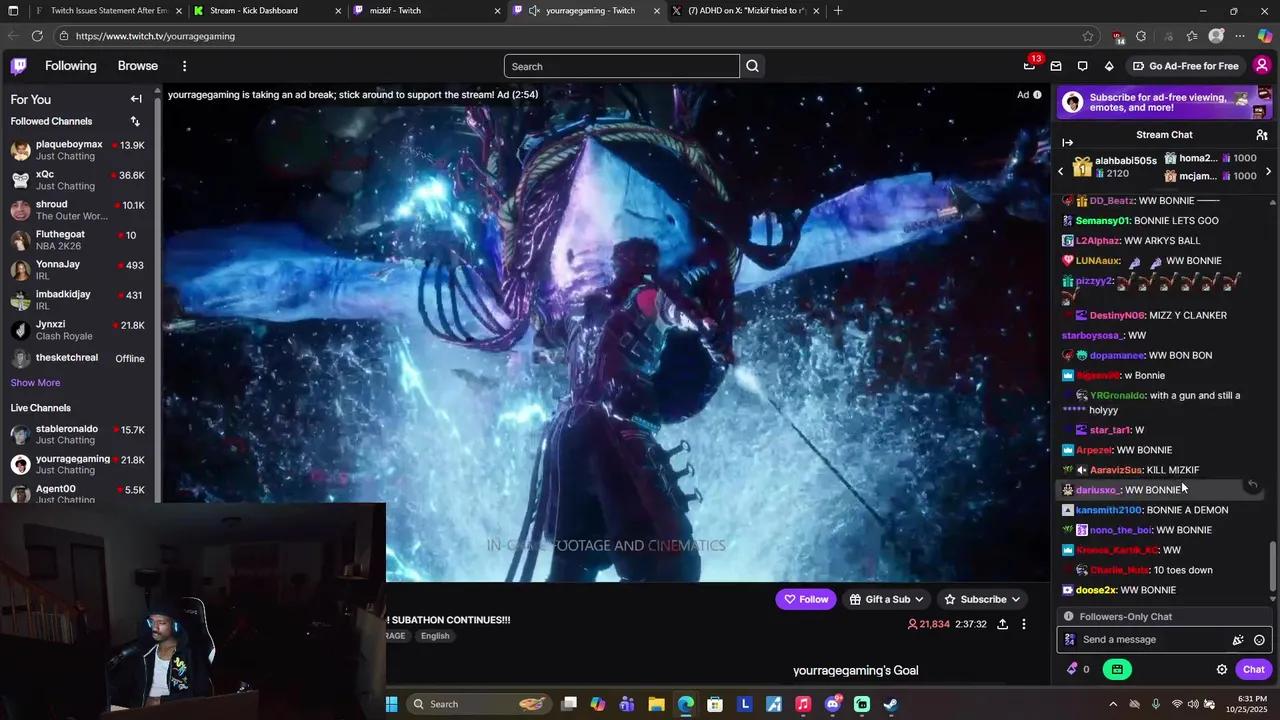Open the three-dot more menu beside Browse
The image size is (1280, 720).
(184, 66)
